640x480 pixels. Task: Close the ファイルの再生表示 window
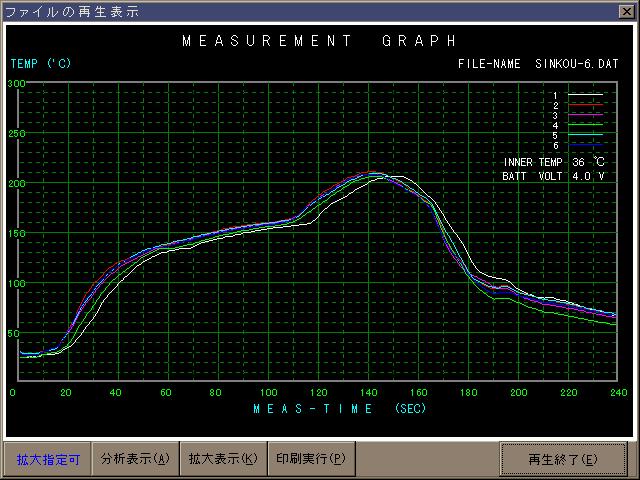tap(627, 11)
